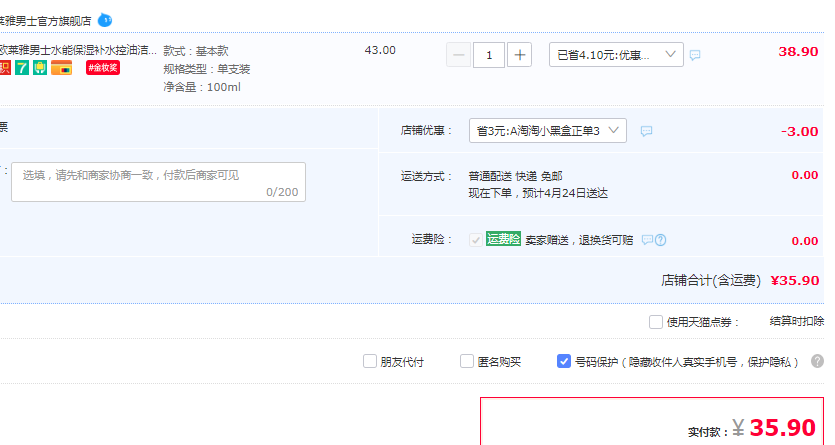This screenshot has width=835, height=445.
Task: Expand the 省3元 store coupon dropdown
Action: [547, 130]
